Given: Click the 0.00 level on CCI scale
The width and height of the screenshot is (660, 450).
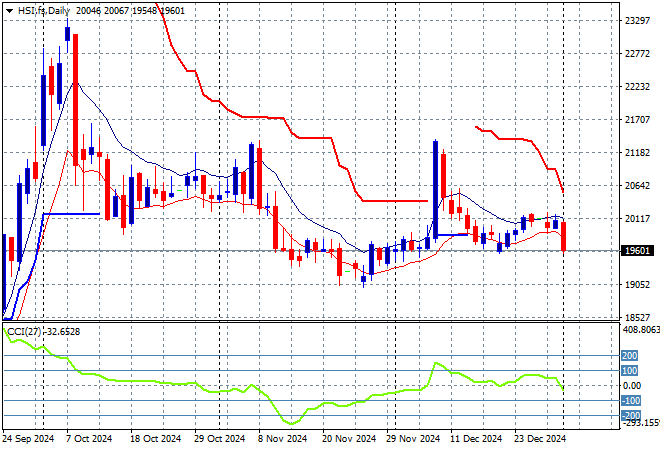Looking at the screenshot, I should point(632,386).
